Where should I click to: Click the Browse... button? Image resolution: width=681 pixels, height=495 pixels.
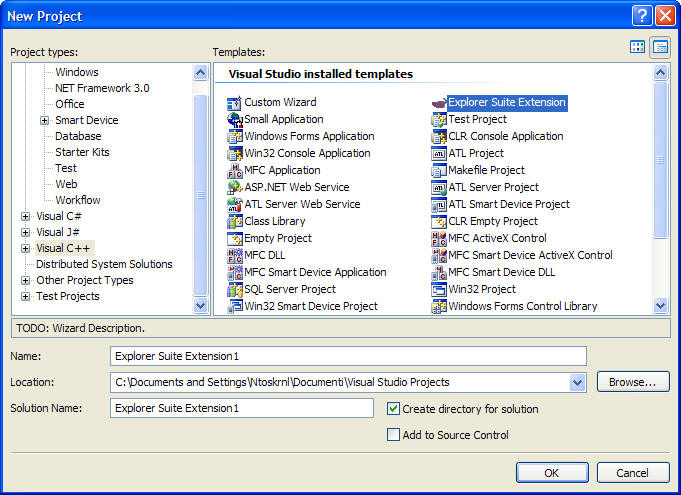point(632,382)
